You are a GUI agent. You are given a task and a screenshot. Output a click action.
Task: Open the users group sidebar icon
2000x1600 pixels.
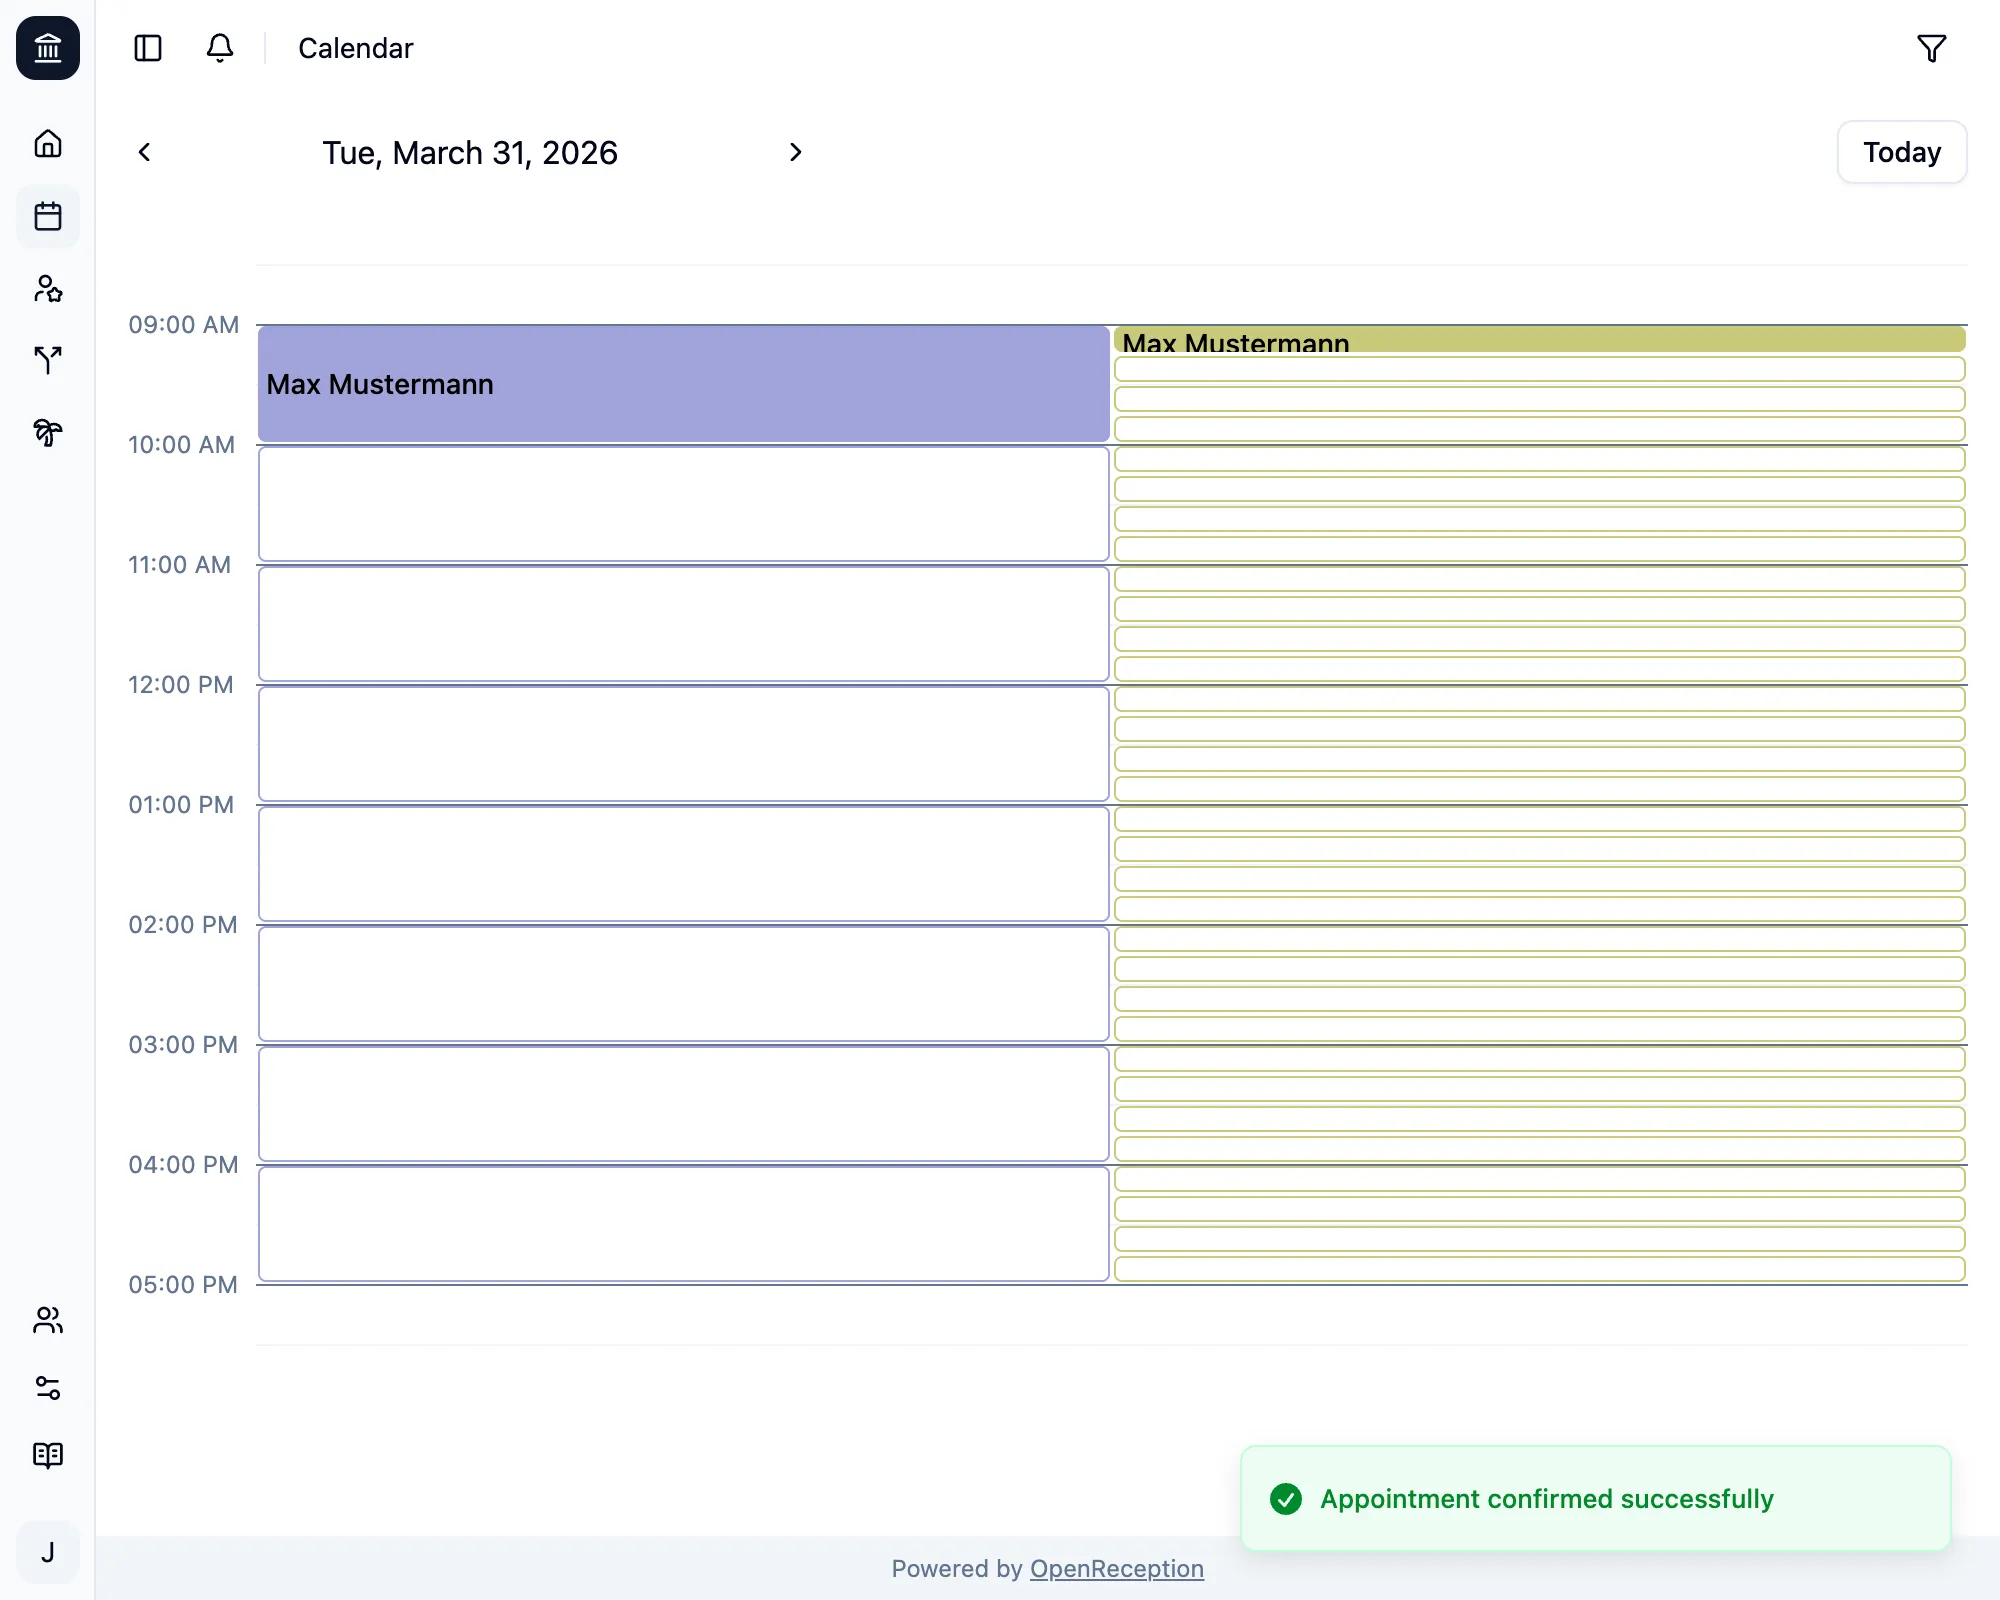tap(48, 1320)
